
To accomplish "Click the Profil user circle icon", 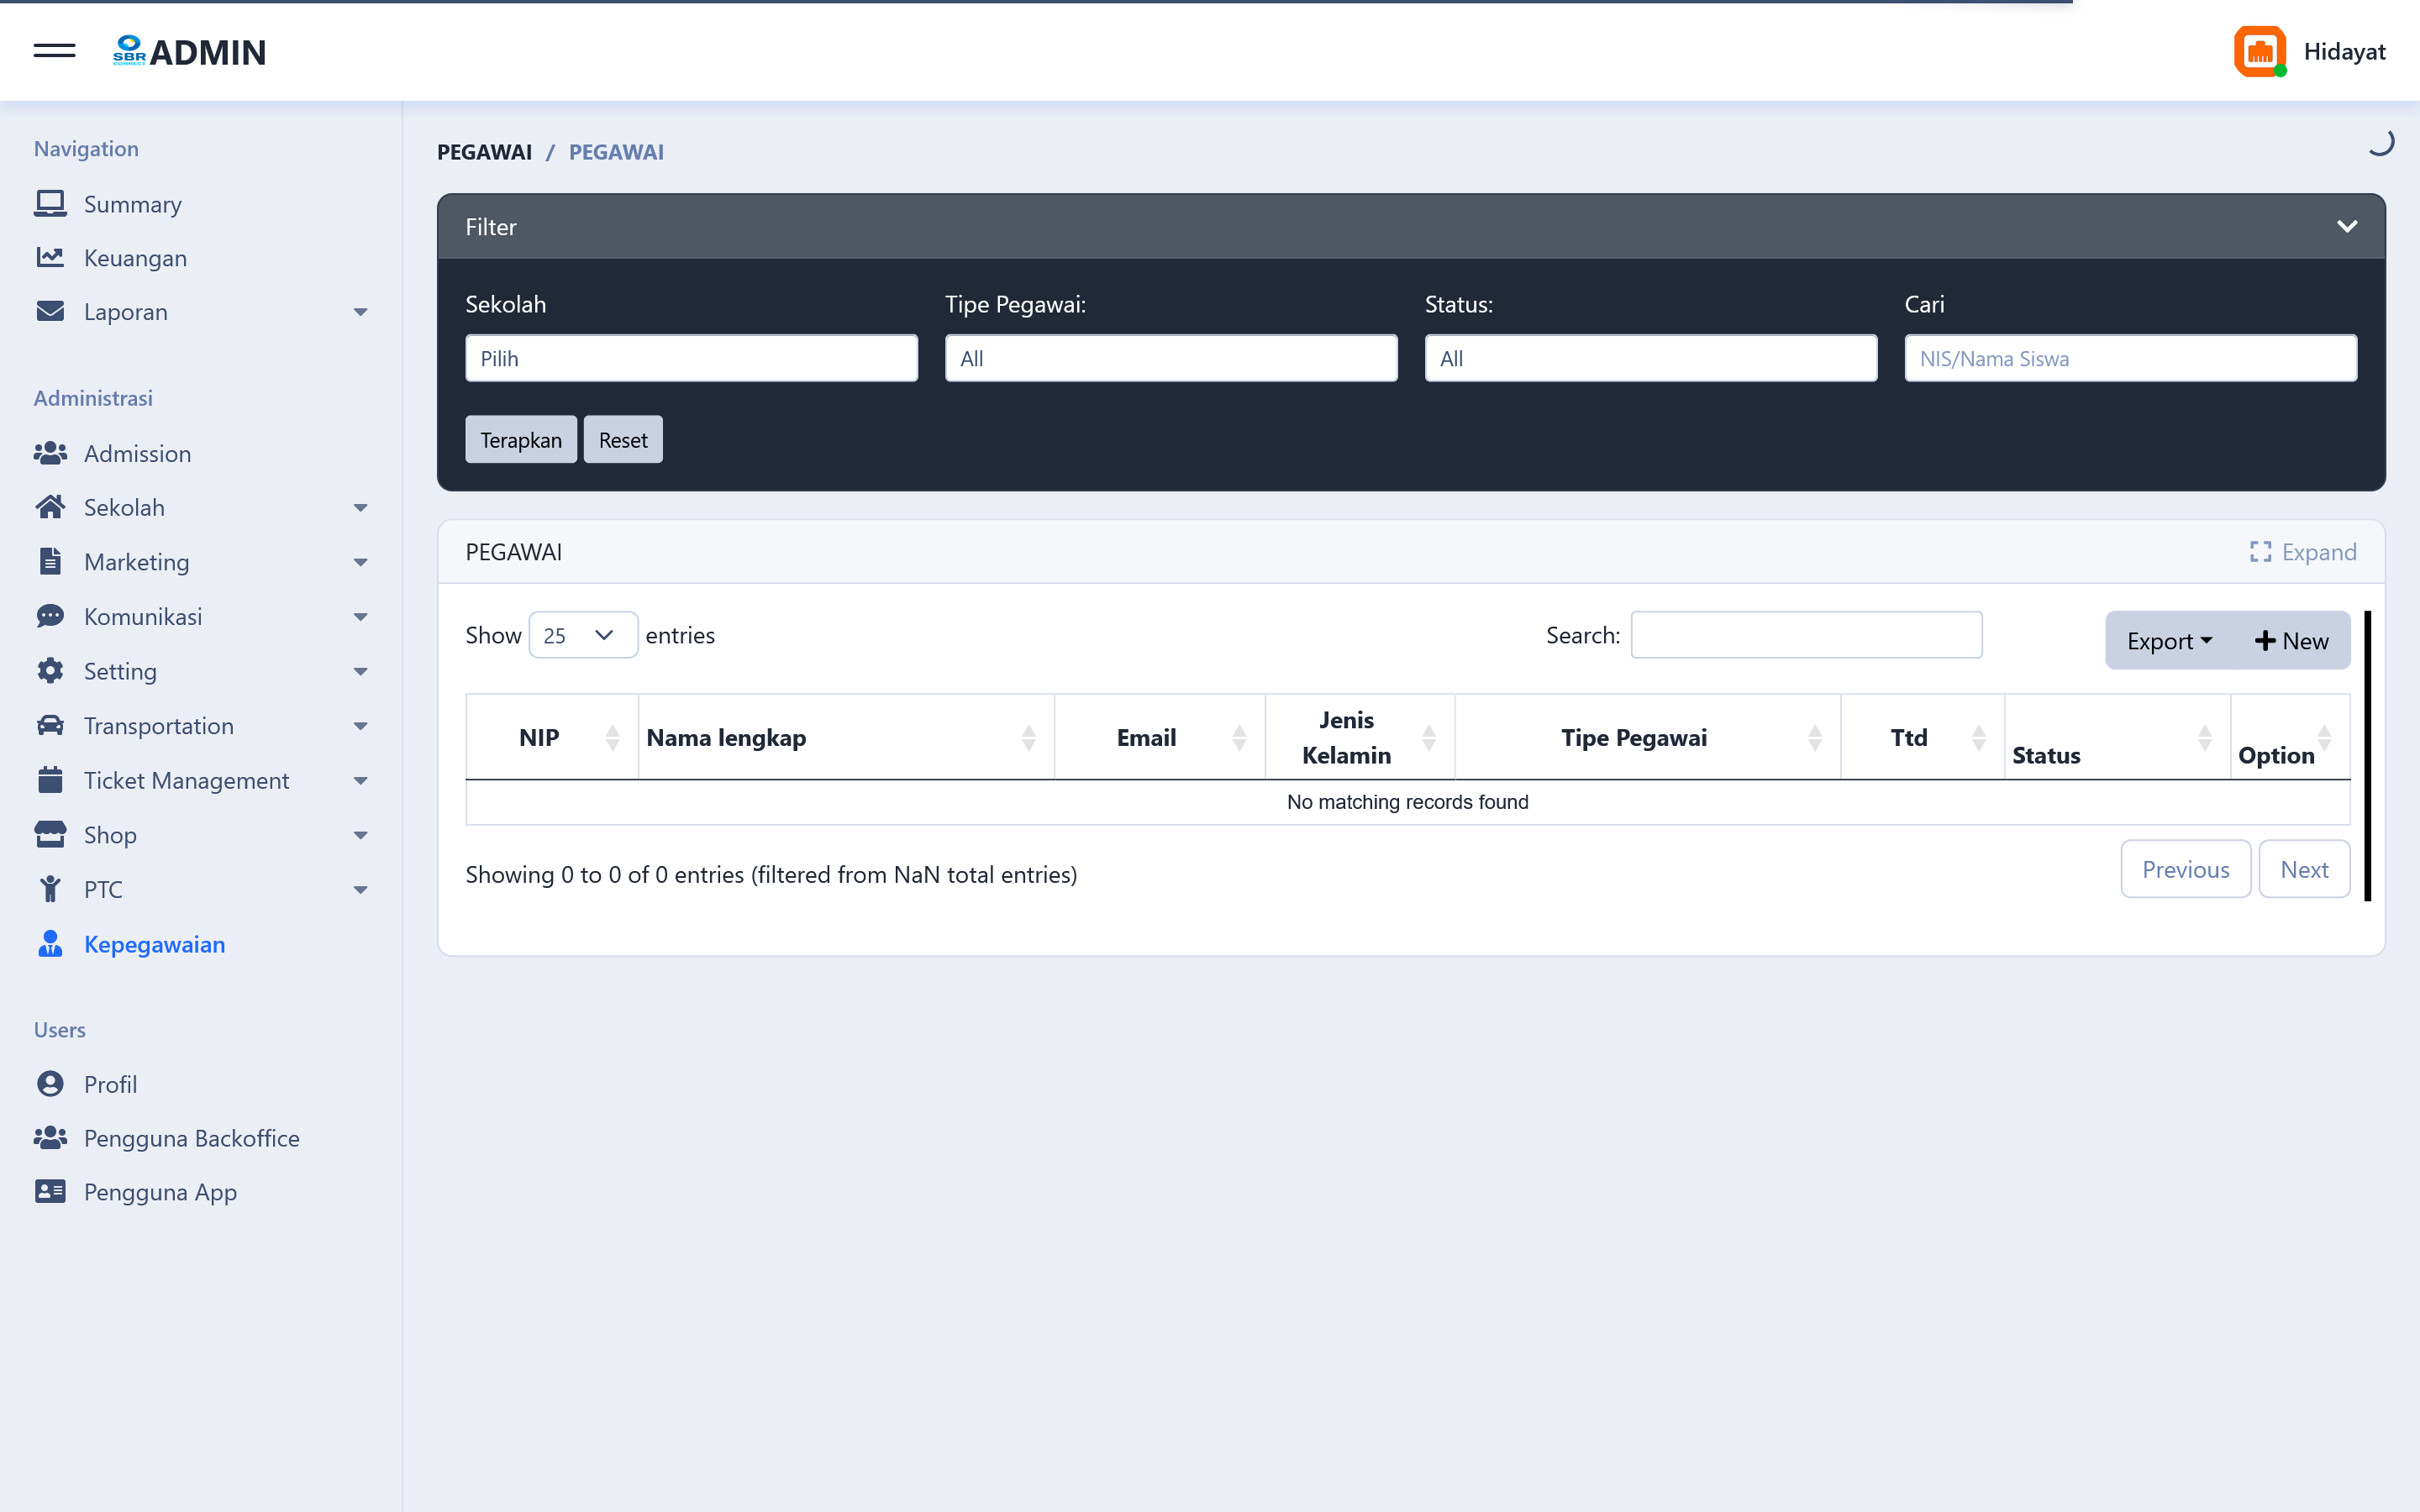I will pyautogui.click(x=50, y=1084).
